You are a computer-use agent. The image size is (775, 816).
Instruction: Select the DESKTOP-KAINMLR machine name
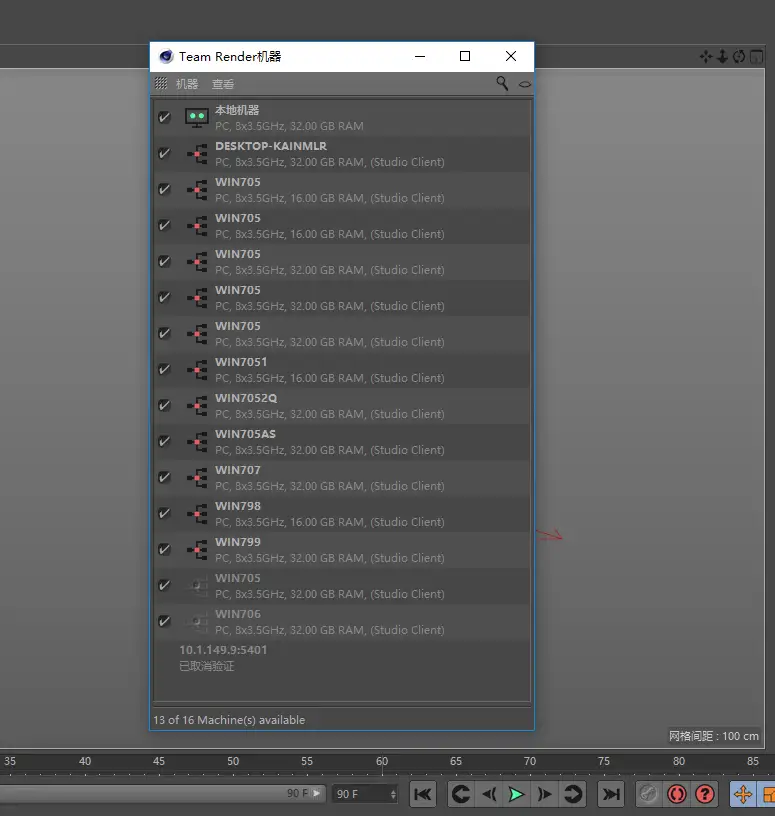pyautogui.click(x=271, y=146)
